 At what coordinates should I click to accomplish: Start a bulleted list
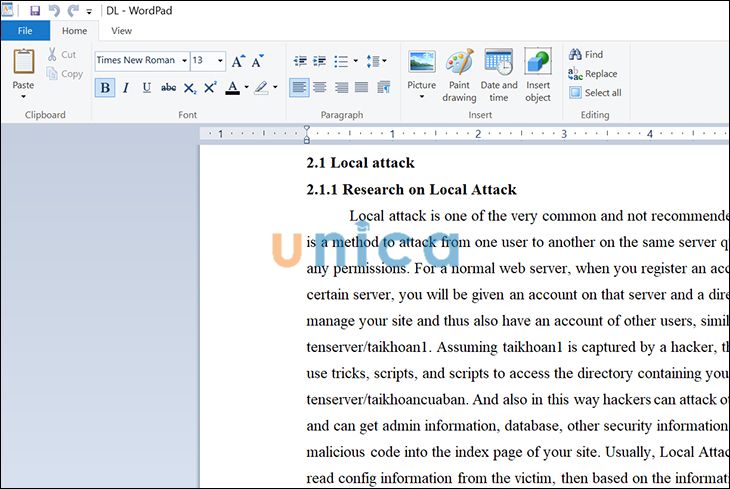coord(341,61)
